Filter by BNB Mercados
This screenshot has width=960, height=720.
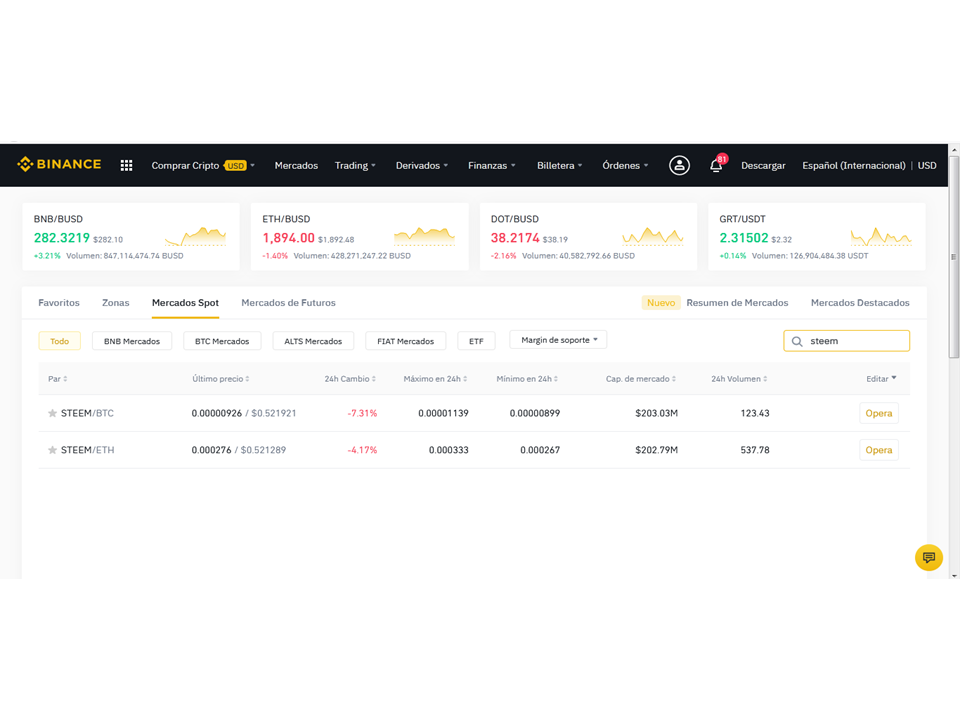pos(132,341)
